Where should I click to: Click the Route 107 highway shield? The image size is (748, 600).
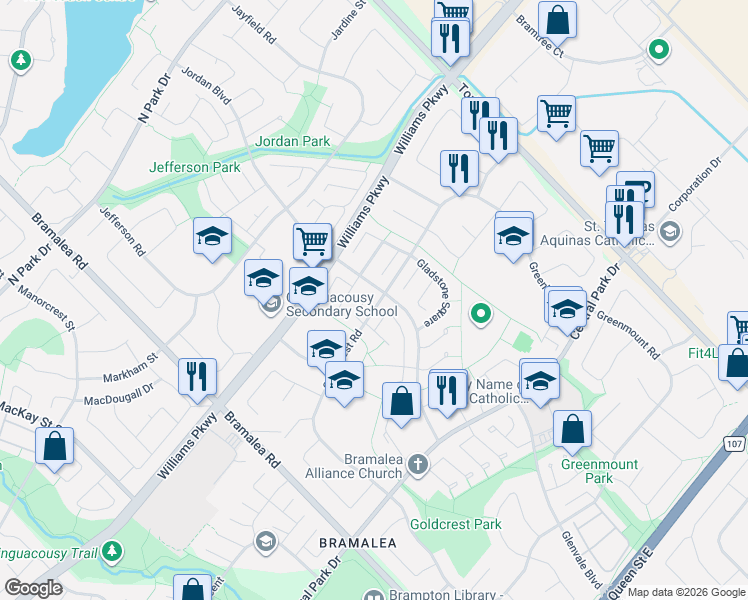click(x=734, y=444)
